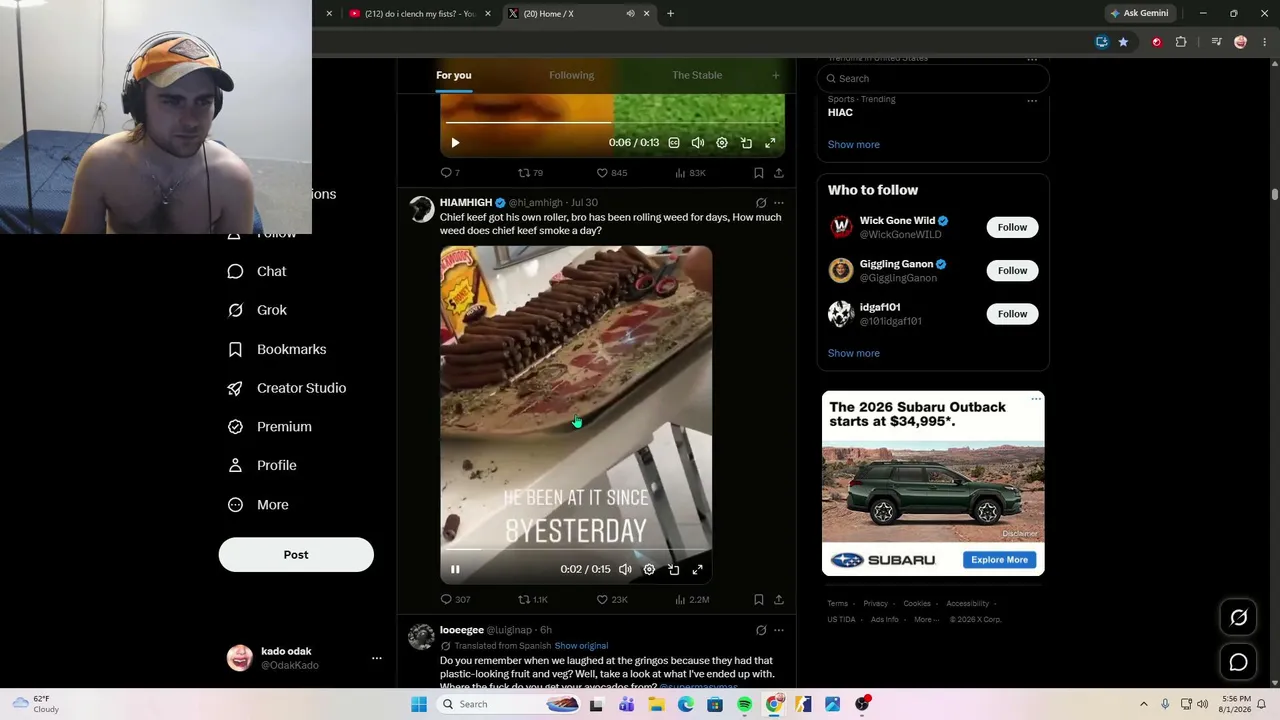Follow Giggling Ganon

click(1012, 271)
